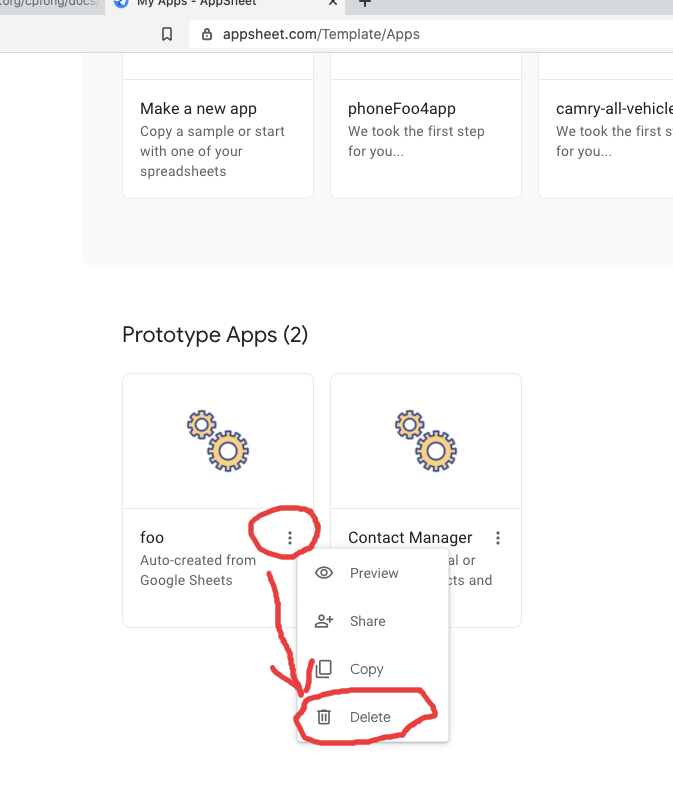673x787 pixels.
Task: Click the Contact Manager gears thumbnail
Action: click(x=426, y=440)
